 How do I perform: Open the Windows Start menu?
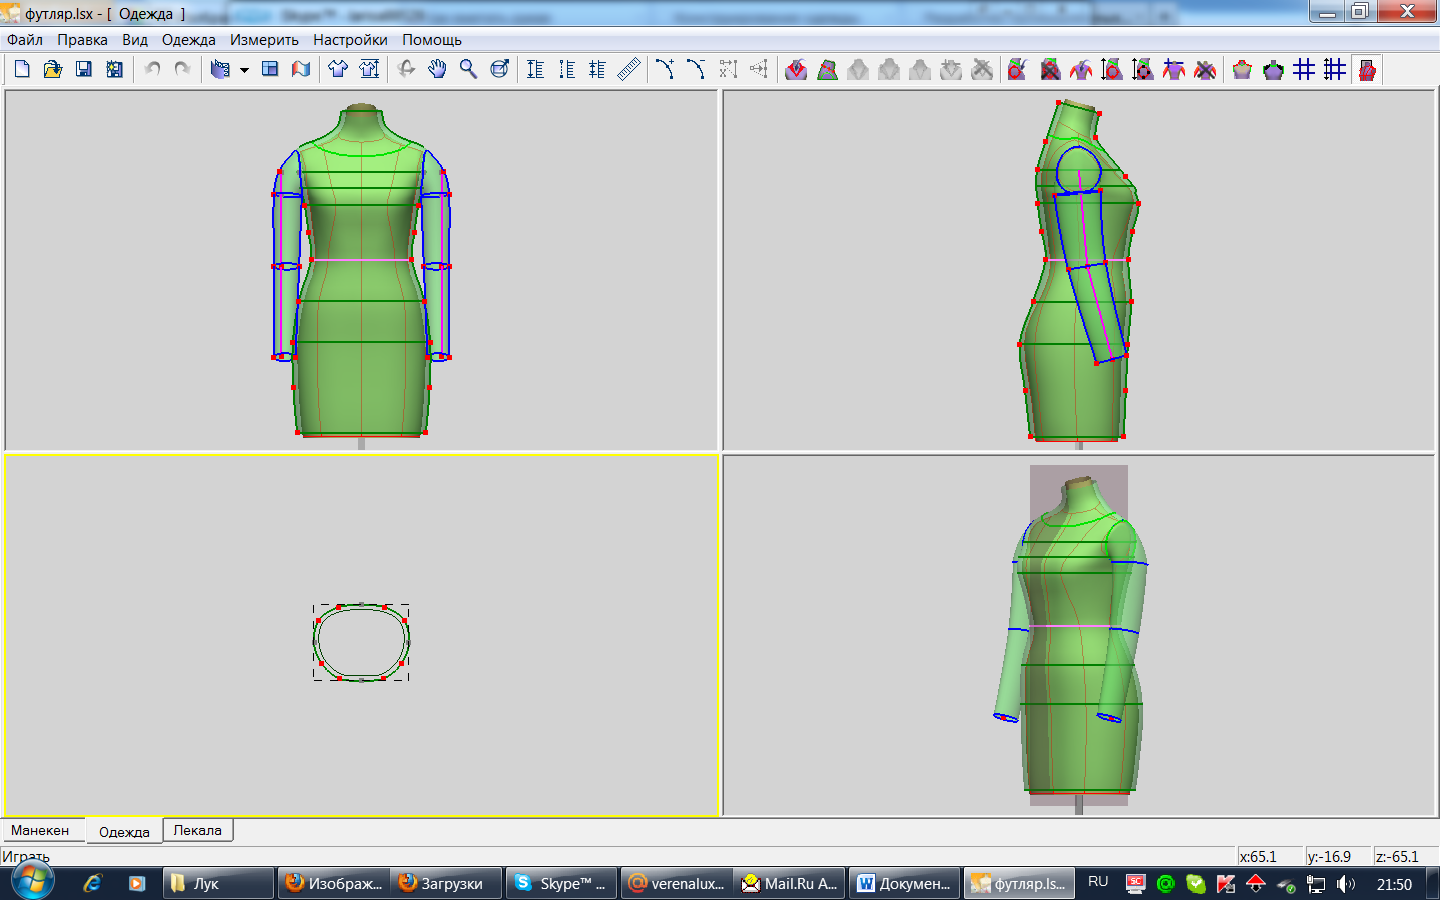[x=31, y=881]
